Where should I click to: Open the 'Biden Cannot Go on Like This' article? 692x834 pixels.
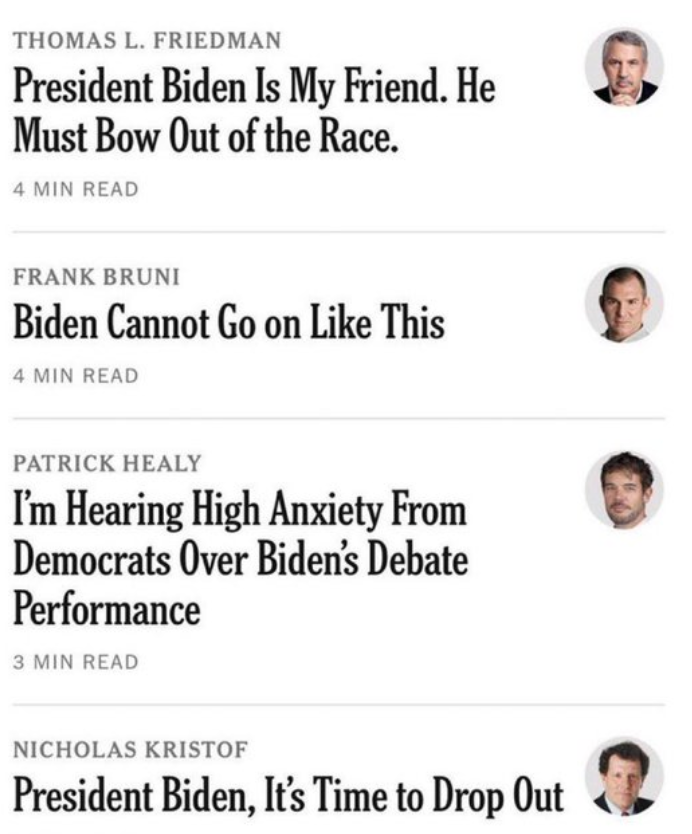[x=229, y=323]
